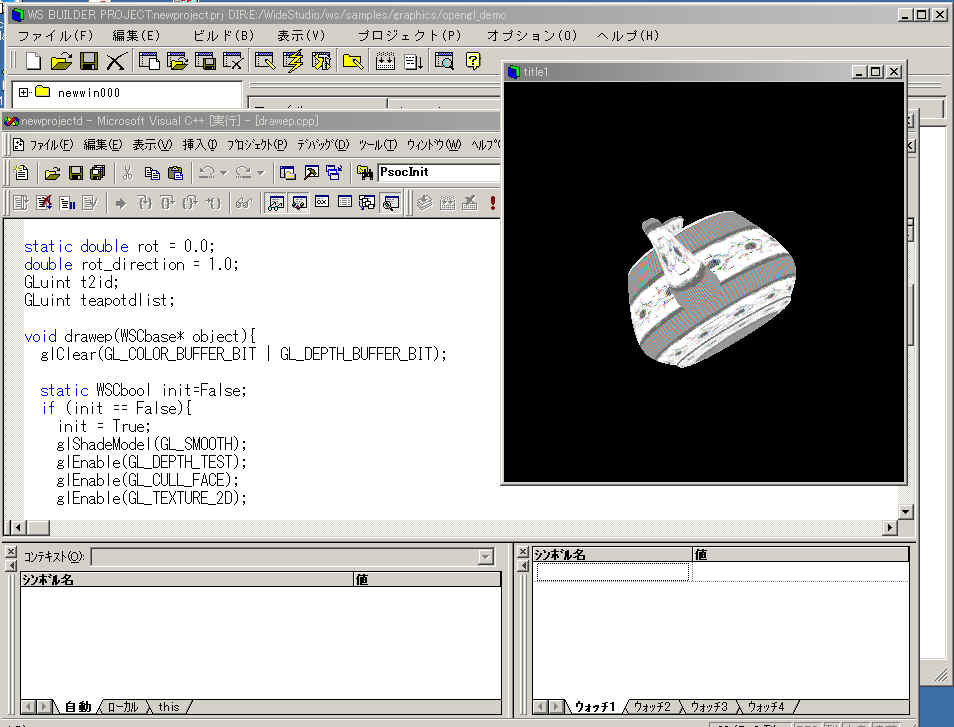954x727 pixels.
Task: Click the new project icon in WS Builder
Action: 33,62
